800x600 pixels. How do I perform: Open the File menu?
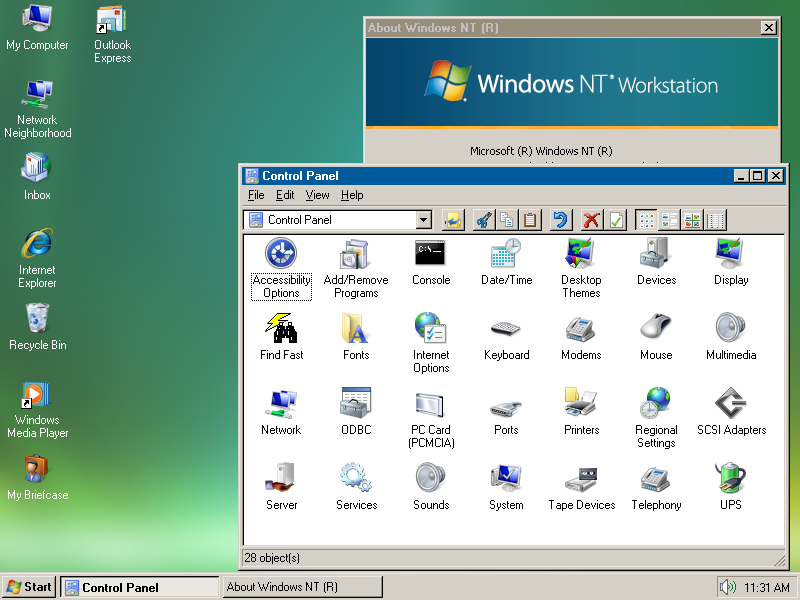[x=256, y=195]
